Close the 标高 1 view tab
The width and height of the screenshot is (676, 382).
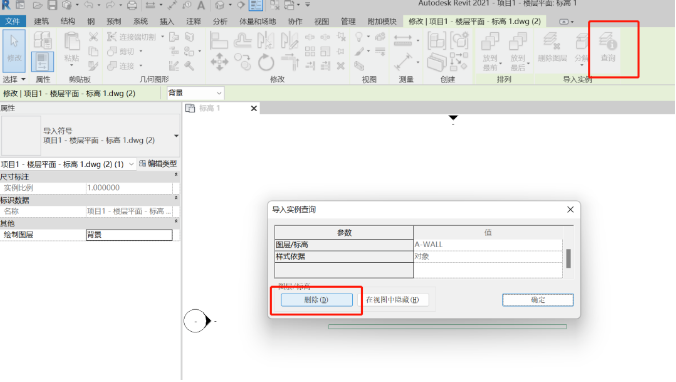click(x=254, y=108)
